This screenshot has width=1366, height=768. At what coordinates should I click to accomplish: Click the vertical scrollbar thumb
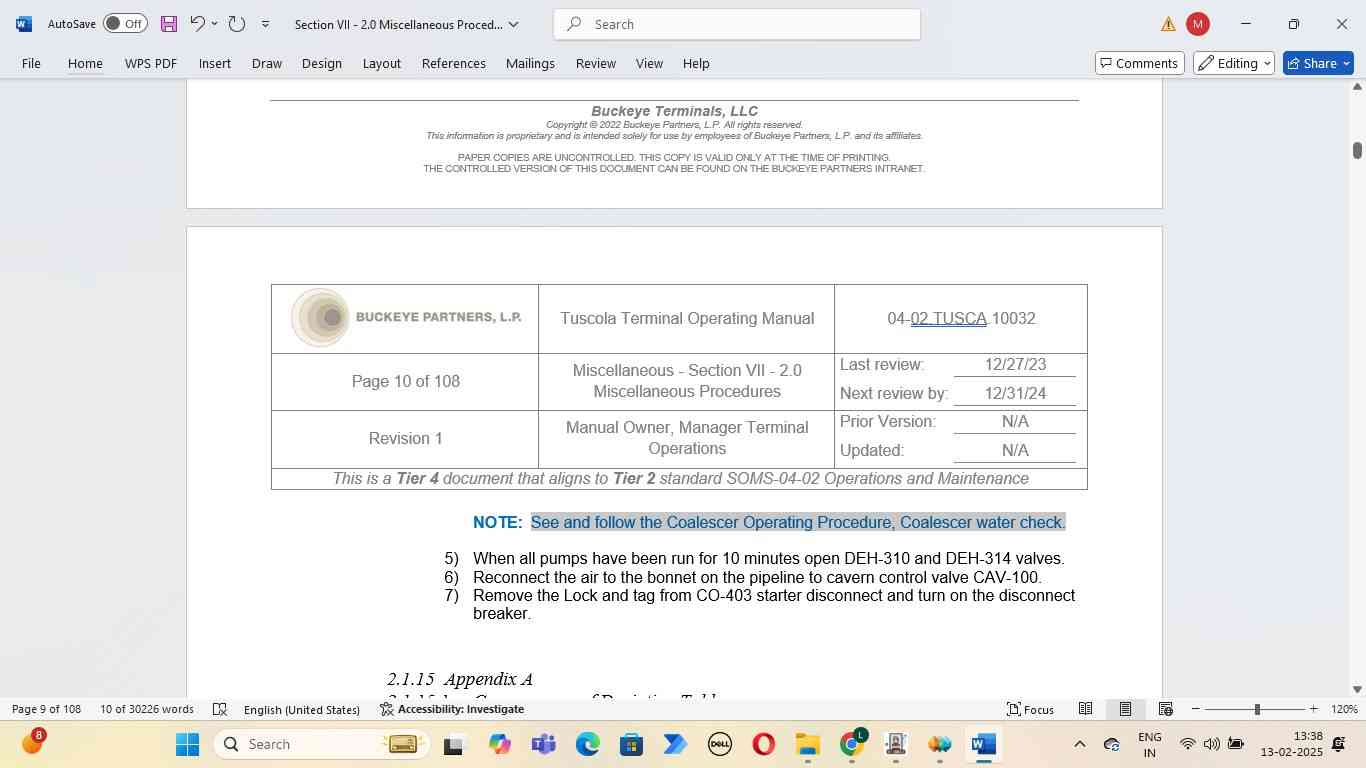pyautogui.click(x=1357, y=150)
